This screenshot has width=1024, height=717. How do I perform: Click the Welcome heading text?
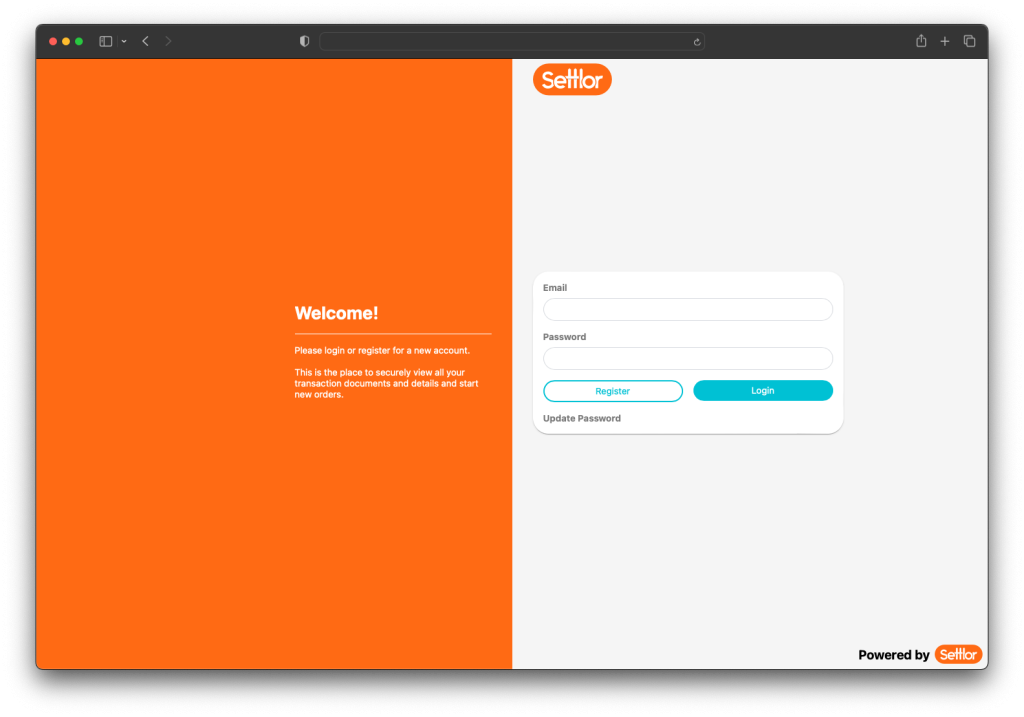pyautogui.click(x=336, y=313)
